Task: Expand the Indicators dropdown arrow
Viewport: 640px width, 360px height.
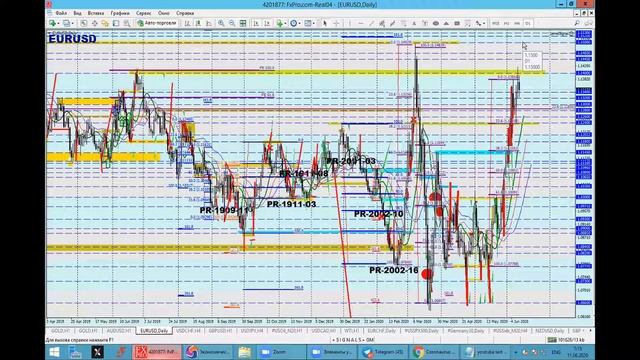Action: 285,23
